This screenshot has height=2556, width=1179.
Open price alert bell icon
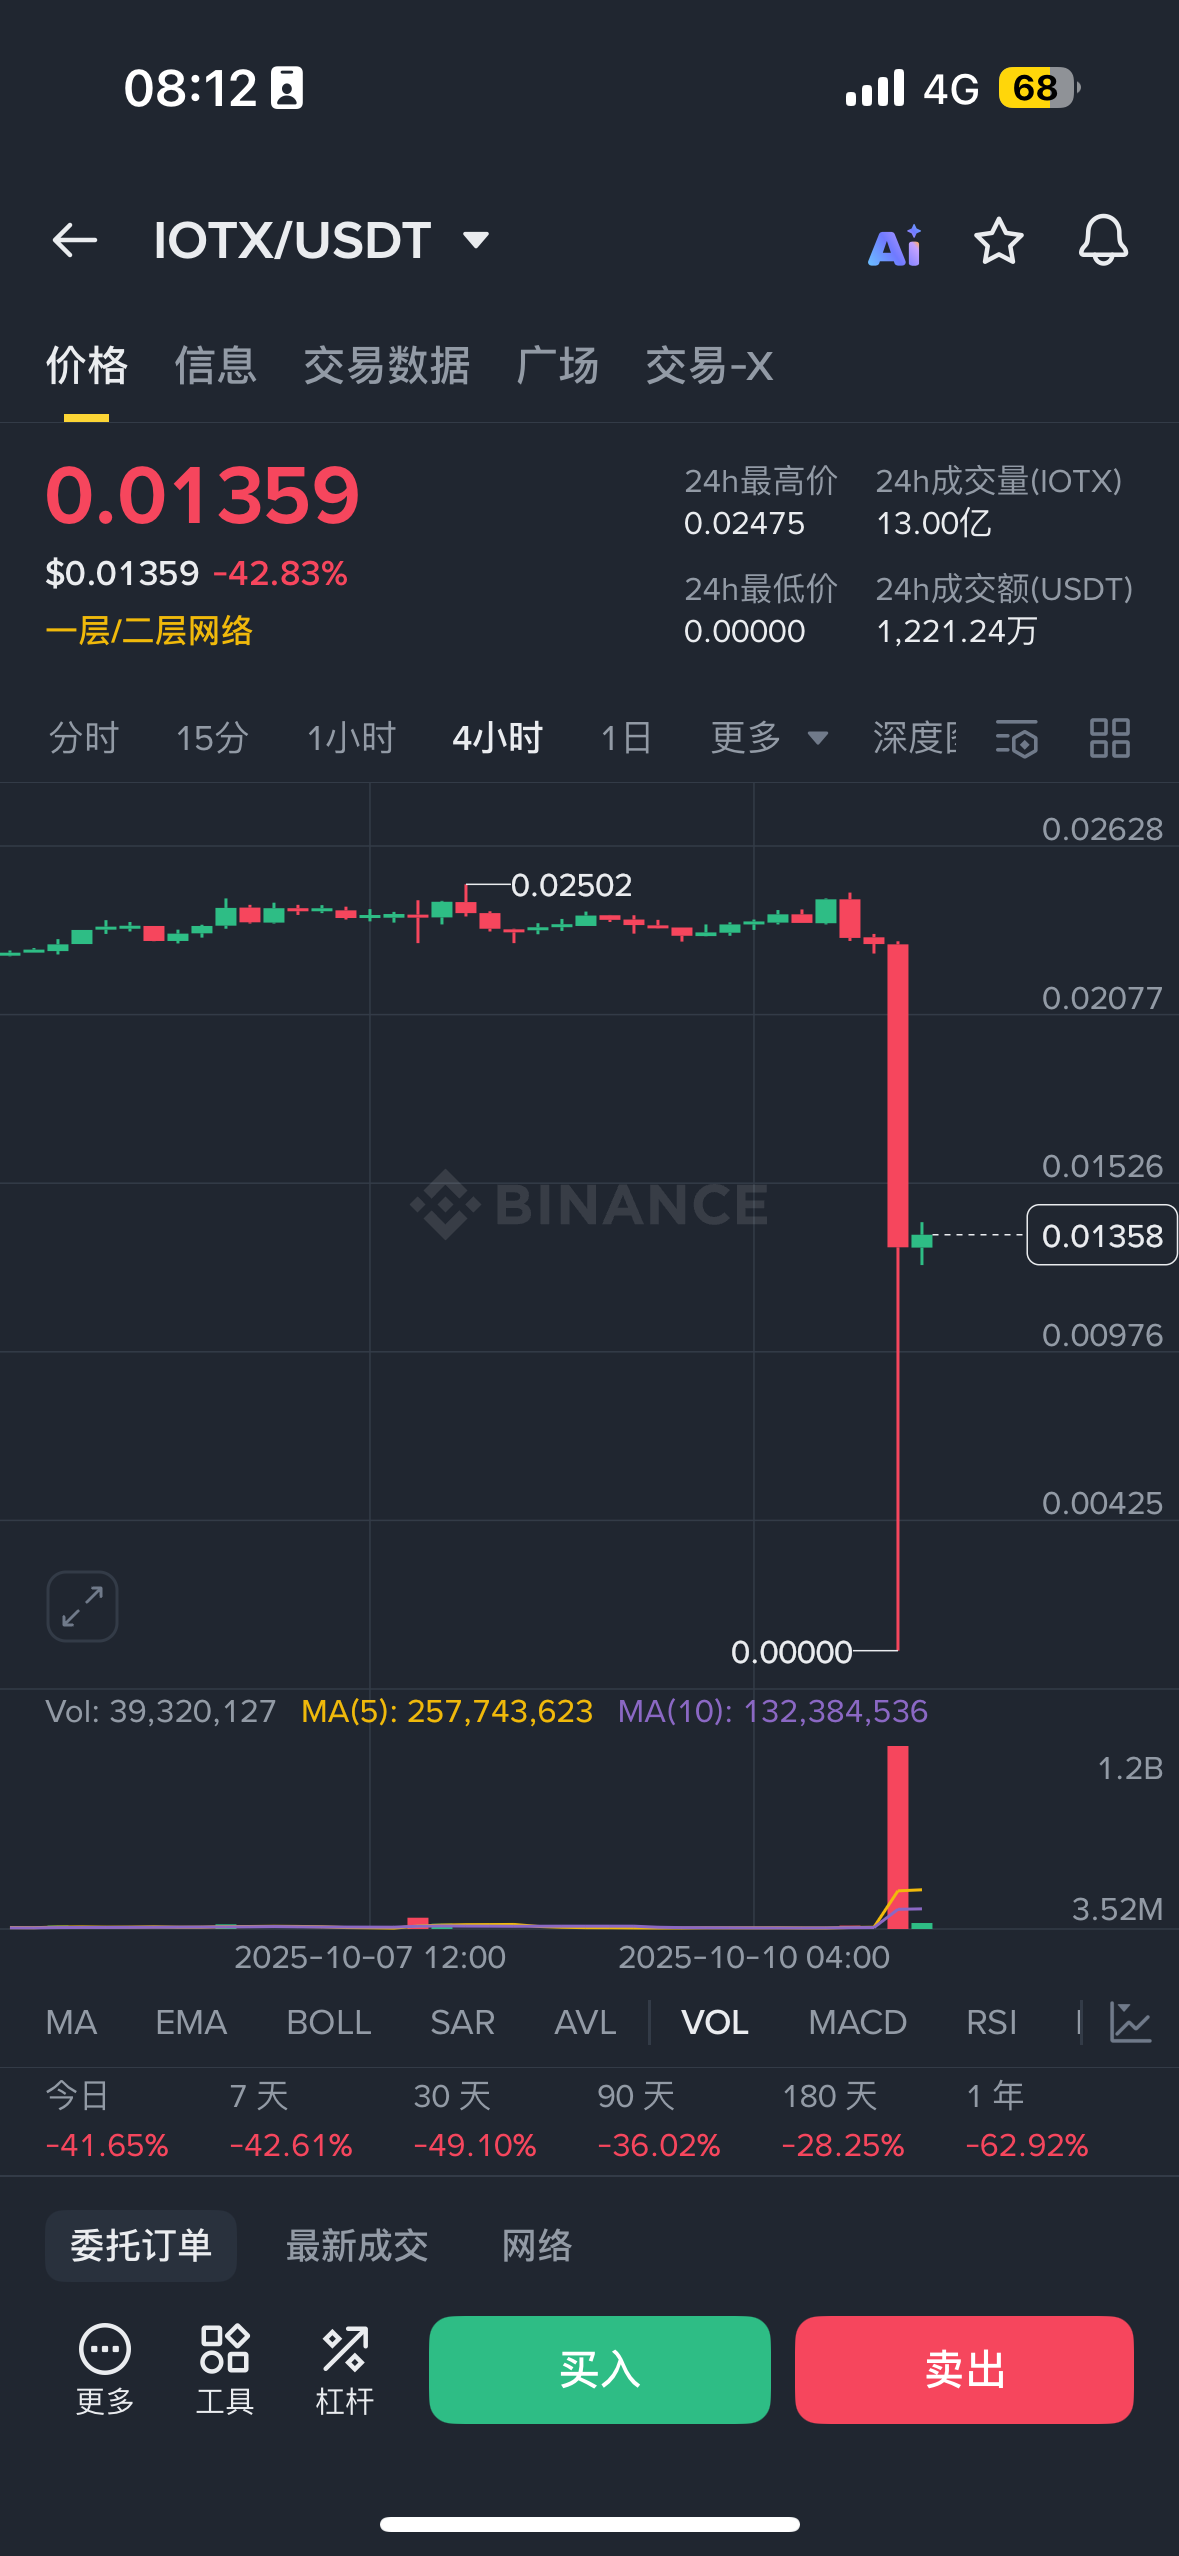[1103, 241]
